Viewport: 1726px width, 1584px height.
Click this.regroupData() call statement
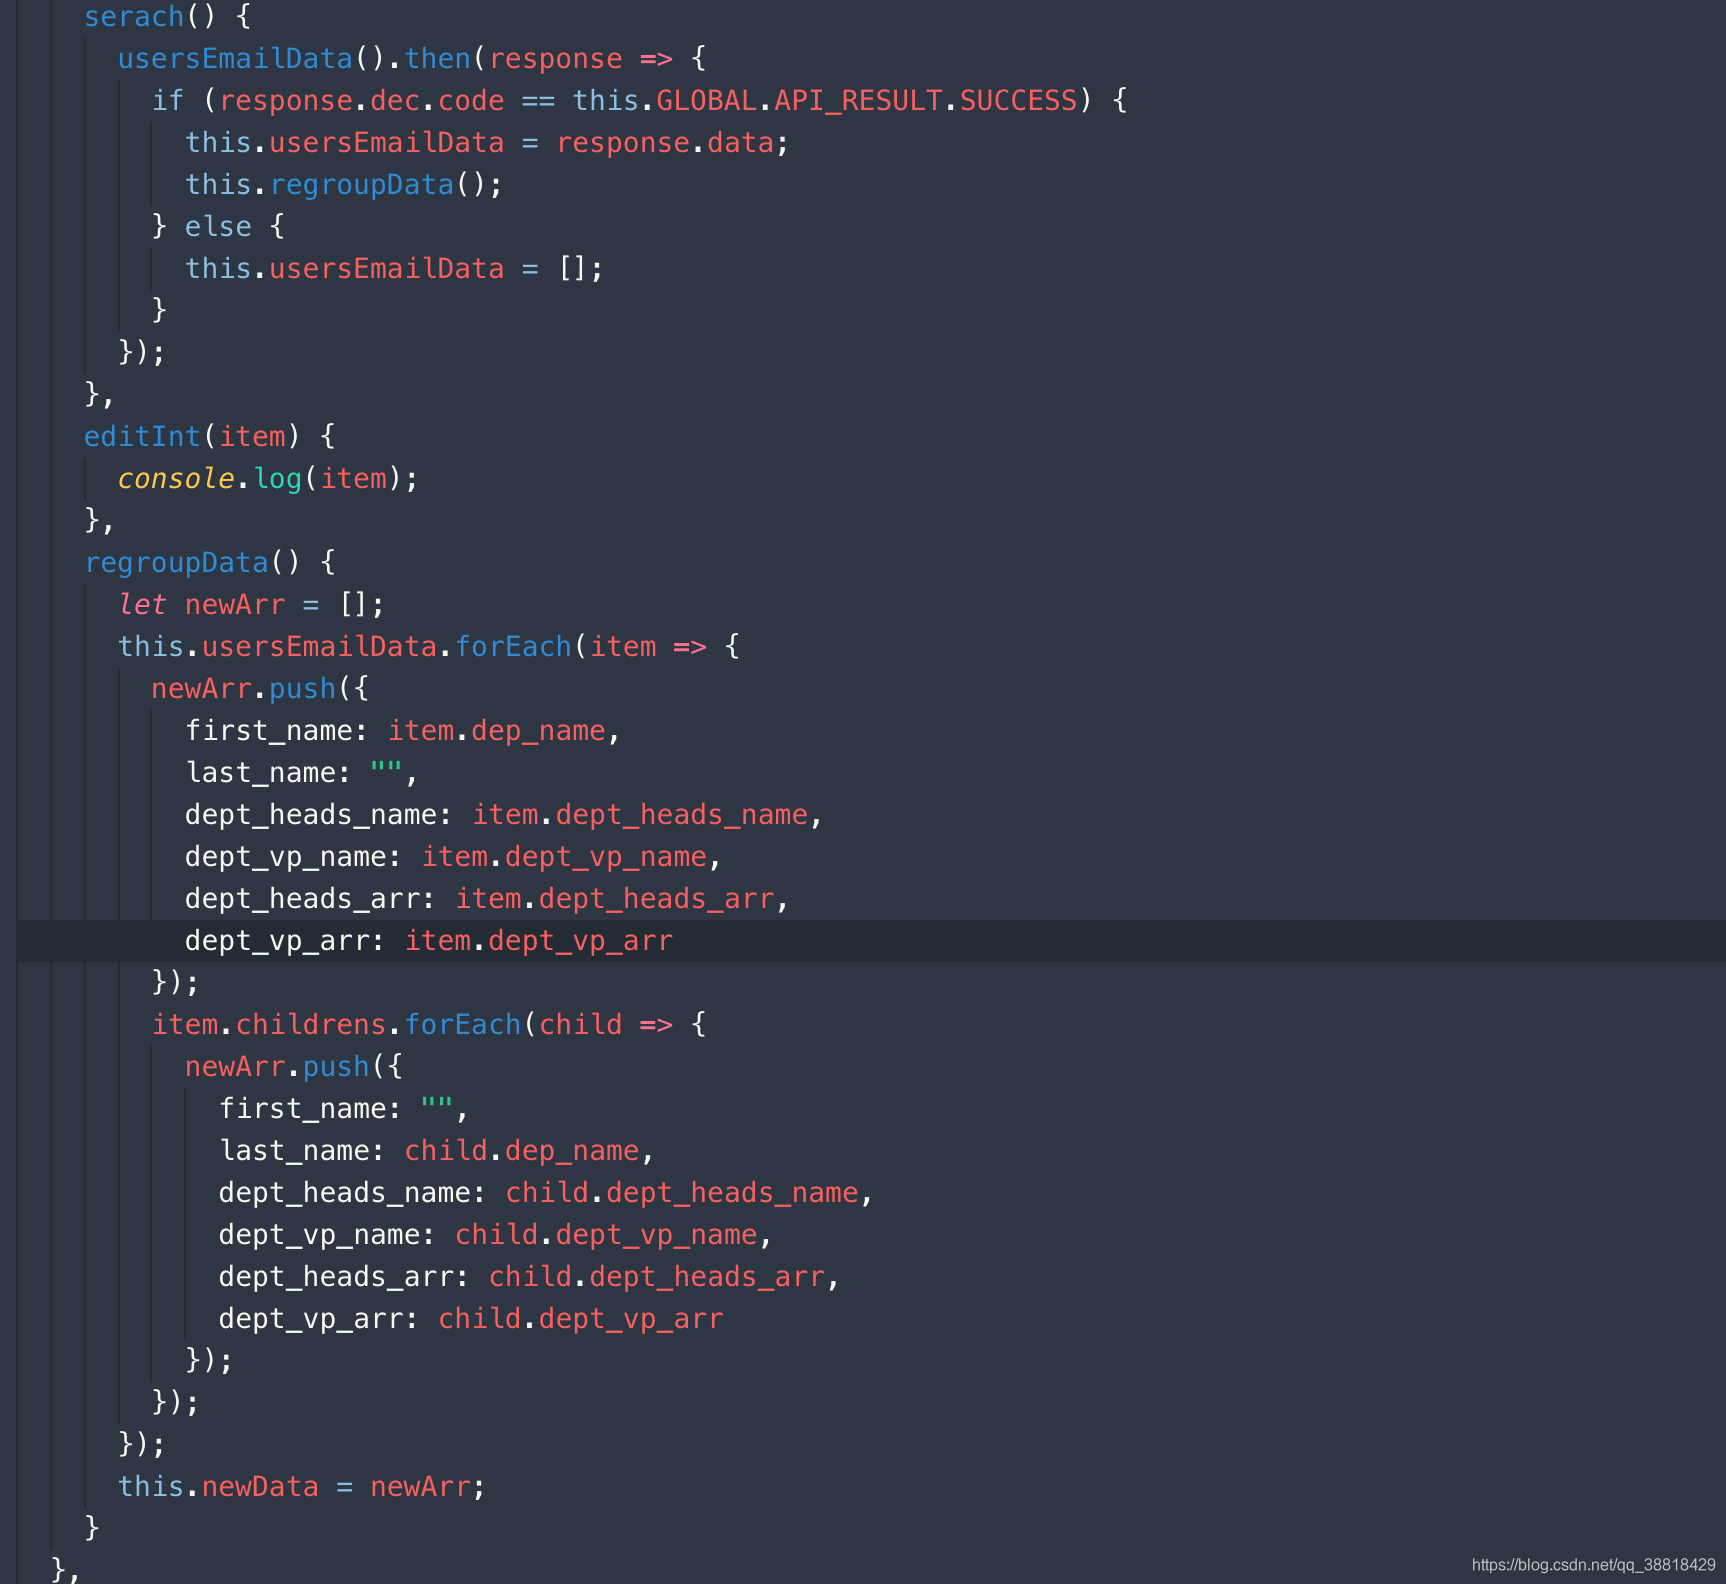344,184
